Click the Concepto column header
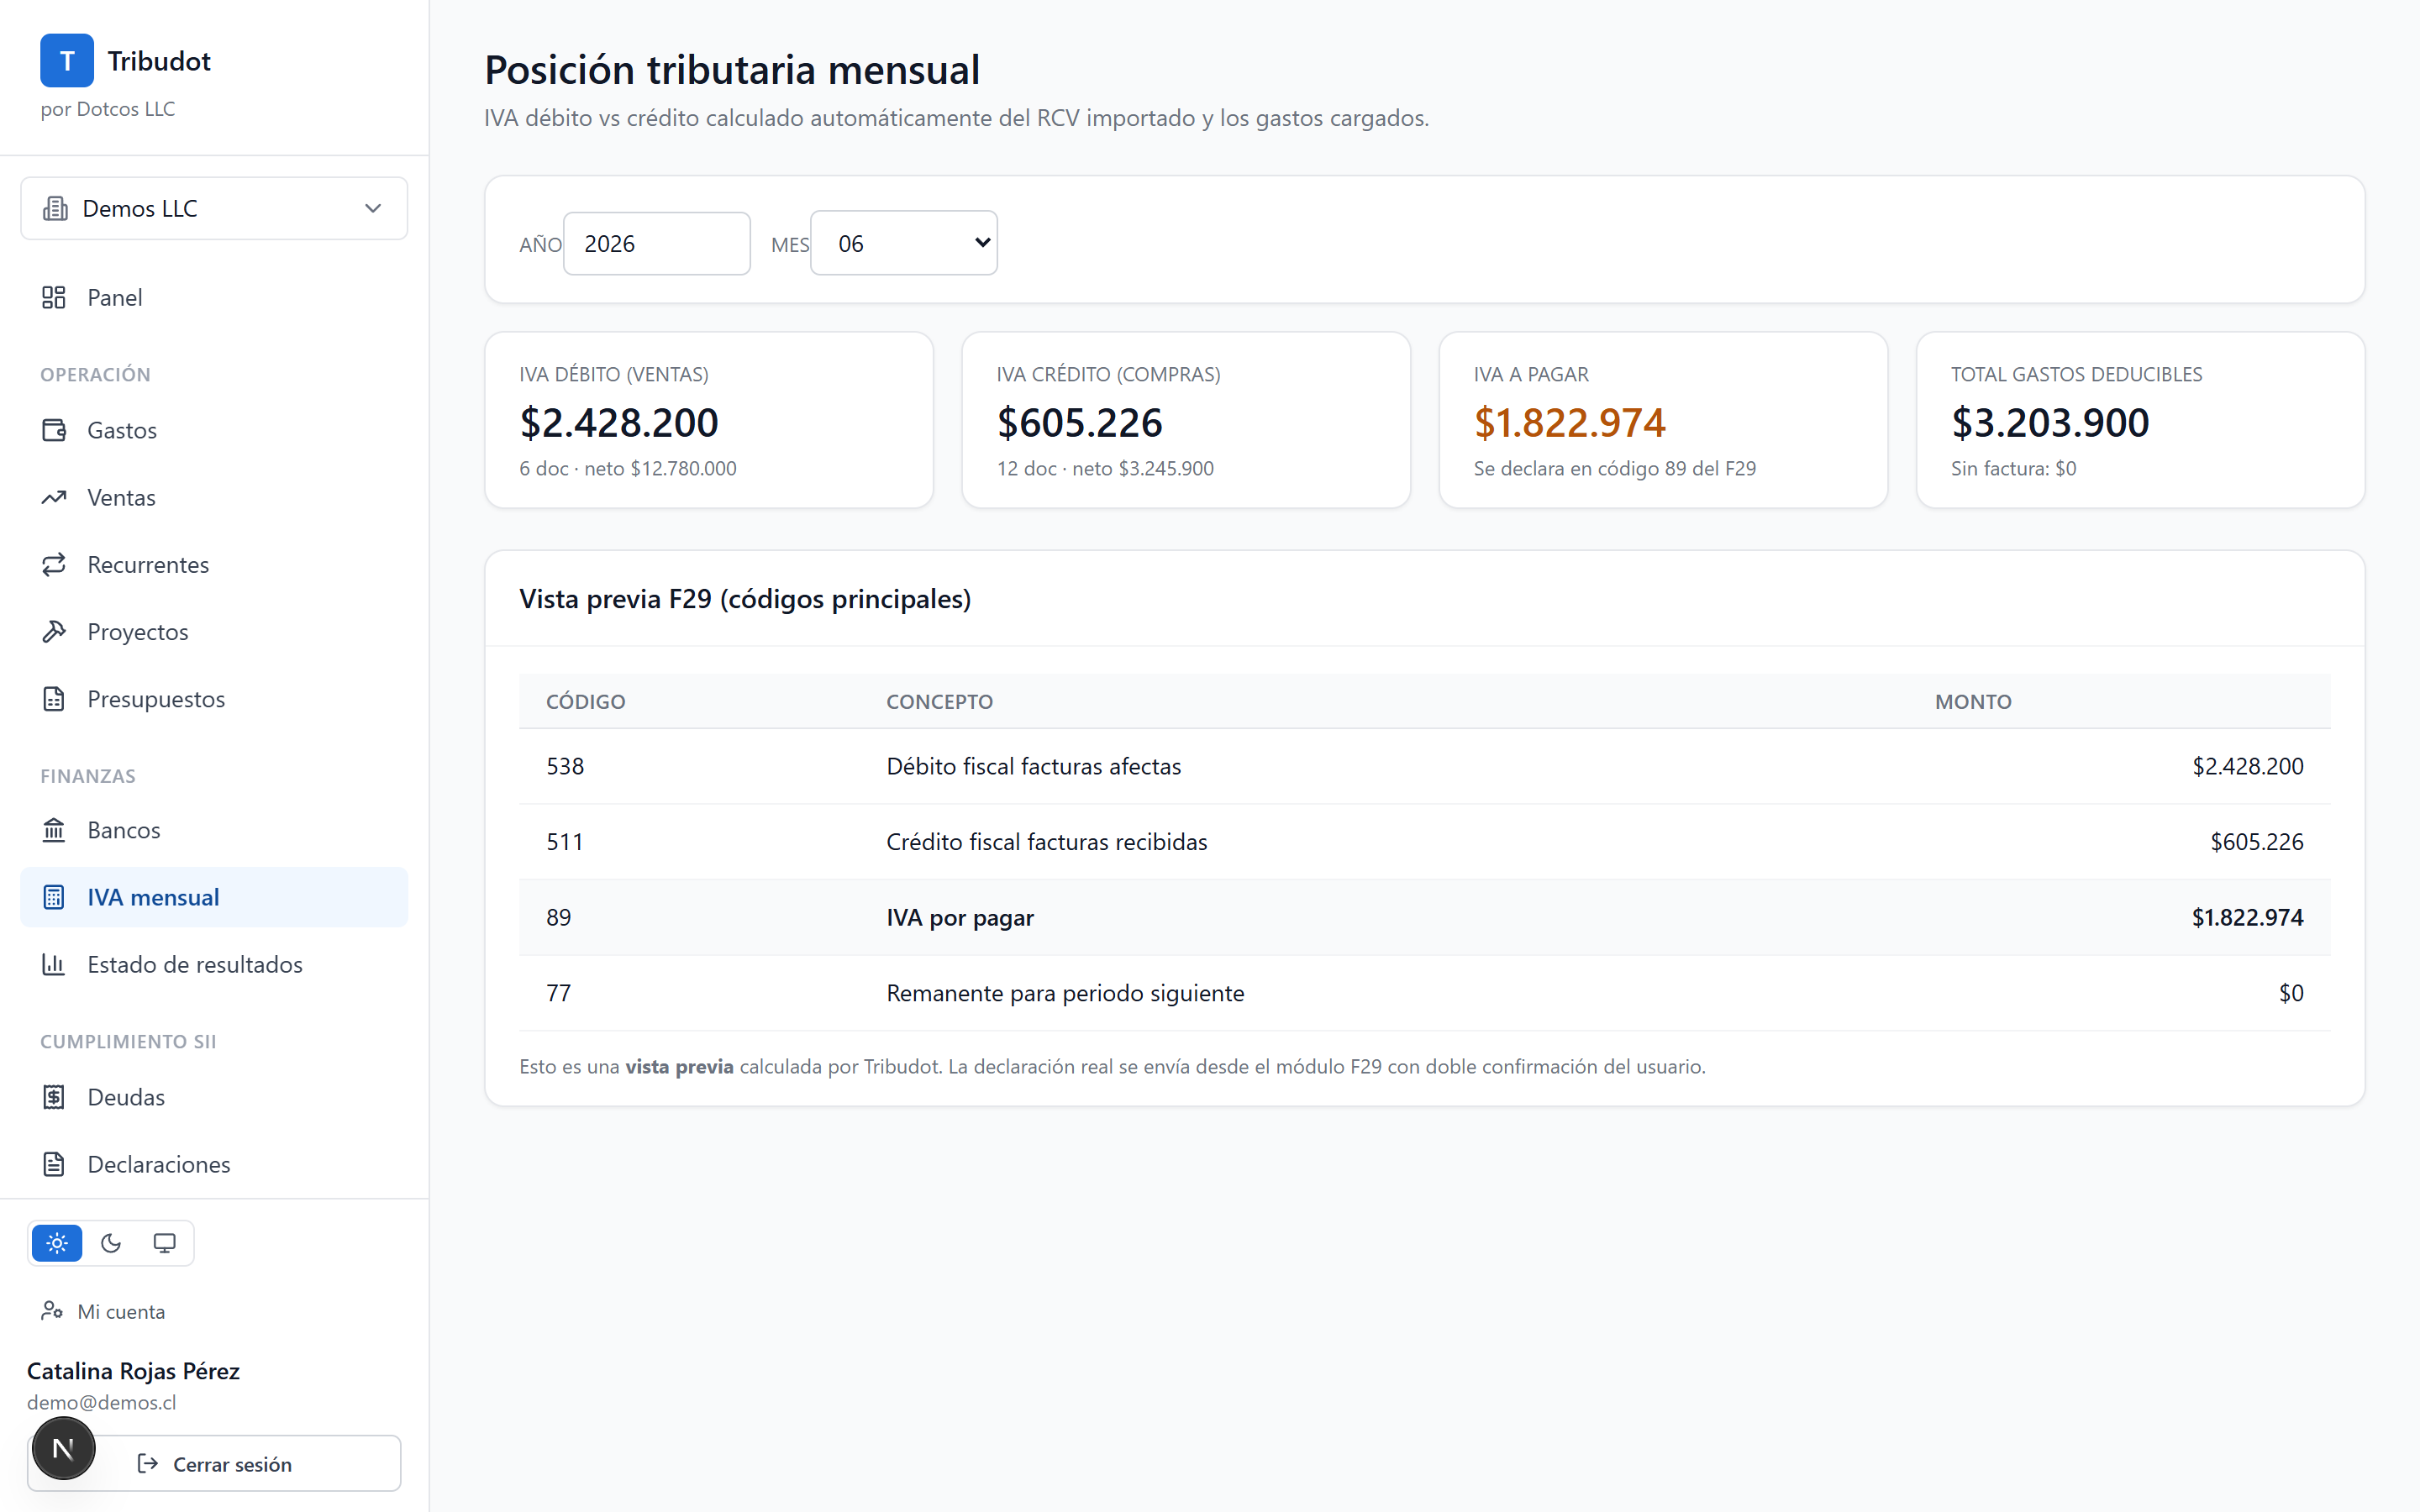The width and height of the screenshot is (2420, 1512). click(x=939, y=701)
